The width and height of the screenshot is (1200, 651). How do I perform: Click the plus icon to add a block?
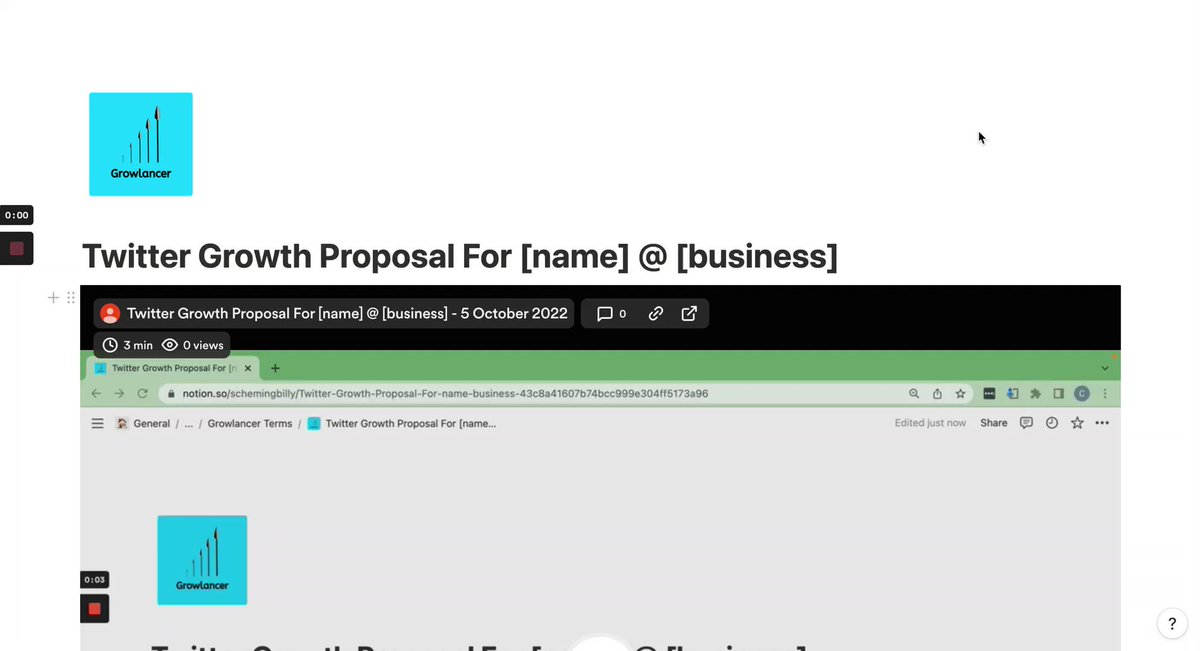coord(54,297)
